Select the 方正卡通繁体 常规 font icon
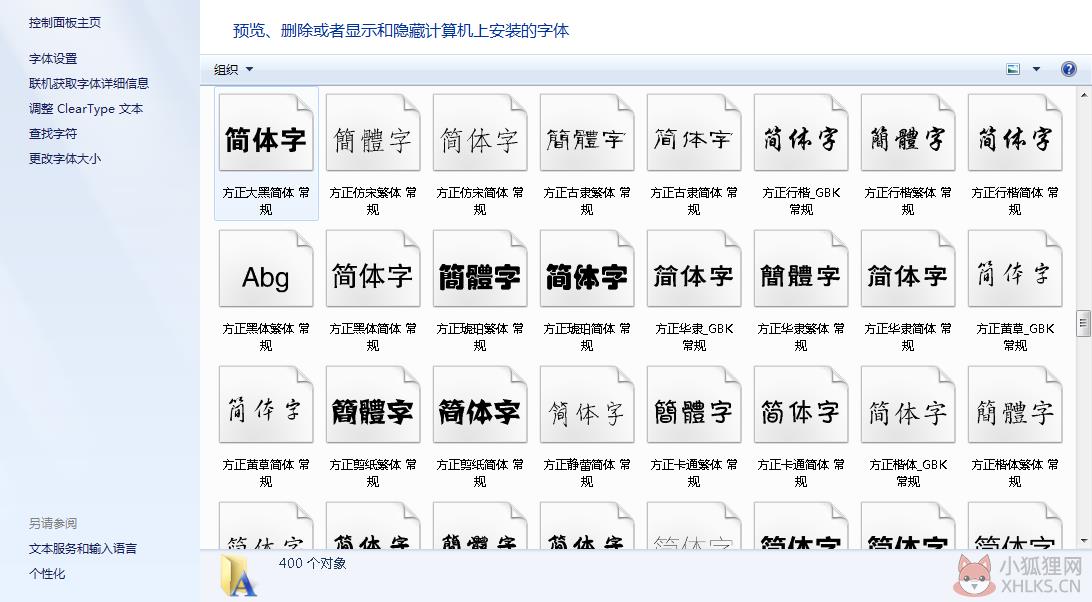This screenshot has width=1092, height=602. [694, 405]
